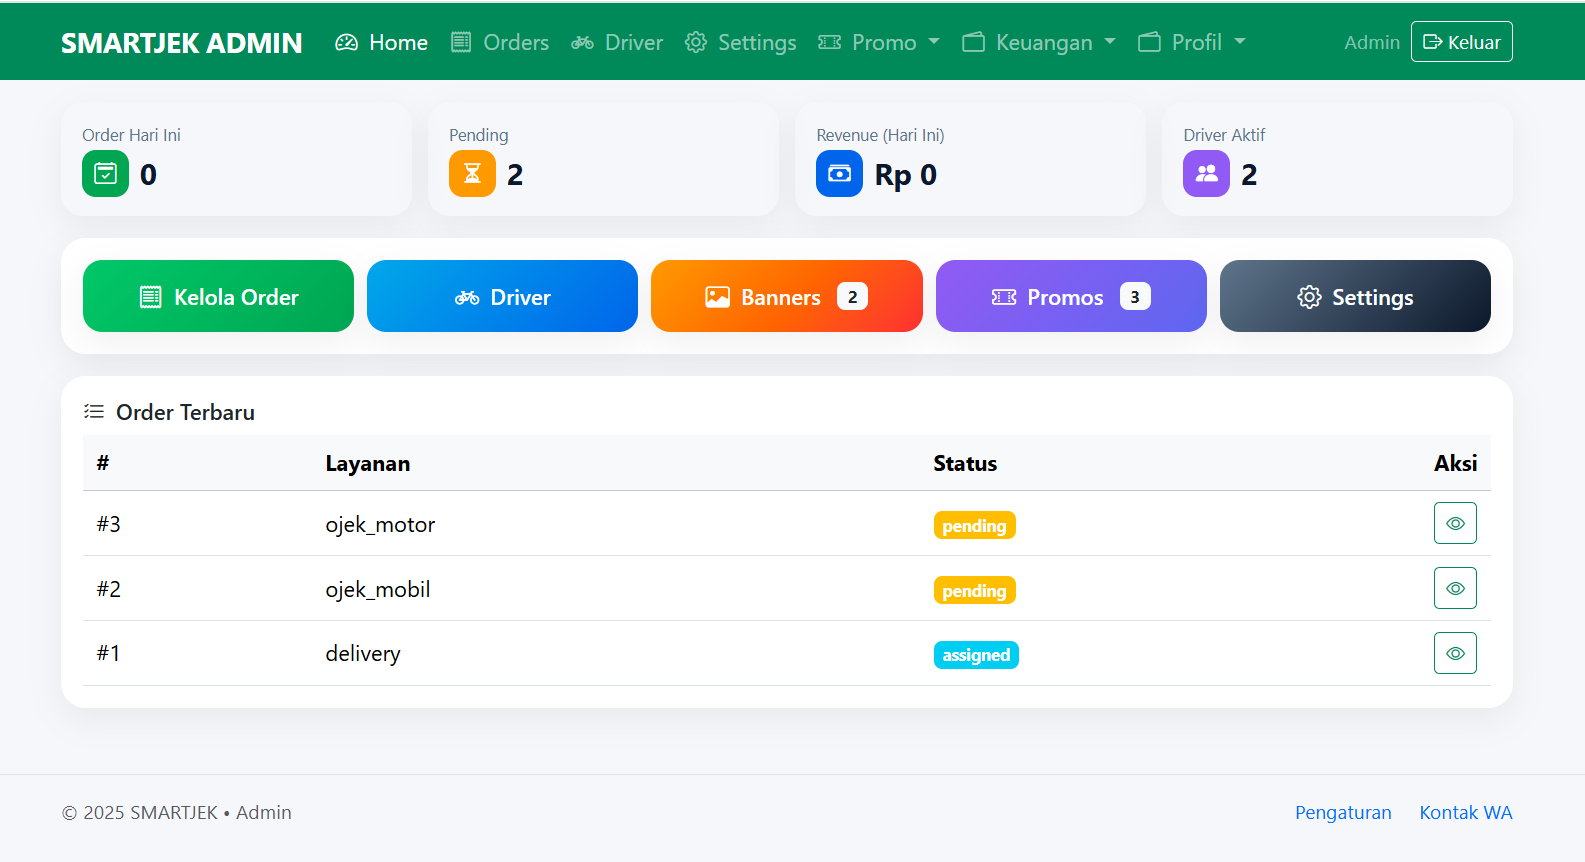Go to Orders in the navigation bar
The image size is (1585, 862).
500,43
